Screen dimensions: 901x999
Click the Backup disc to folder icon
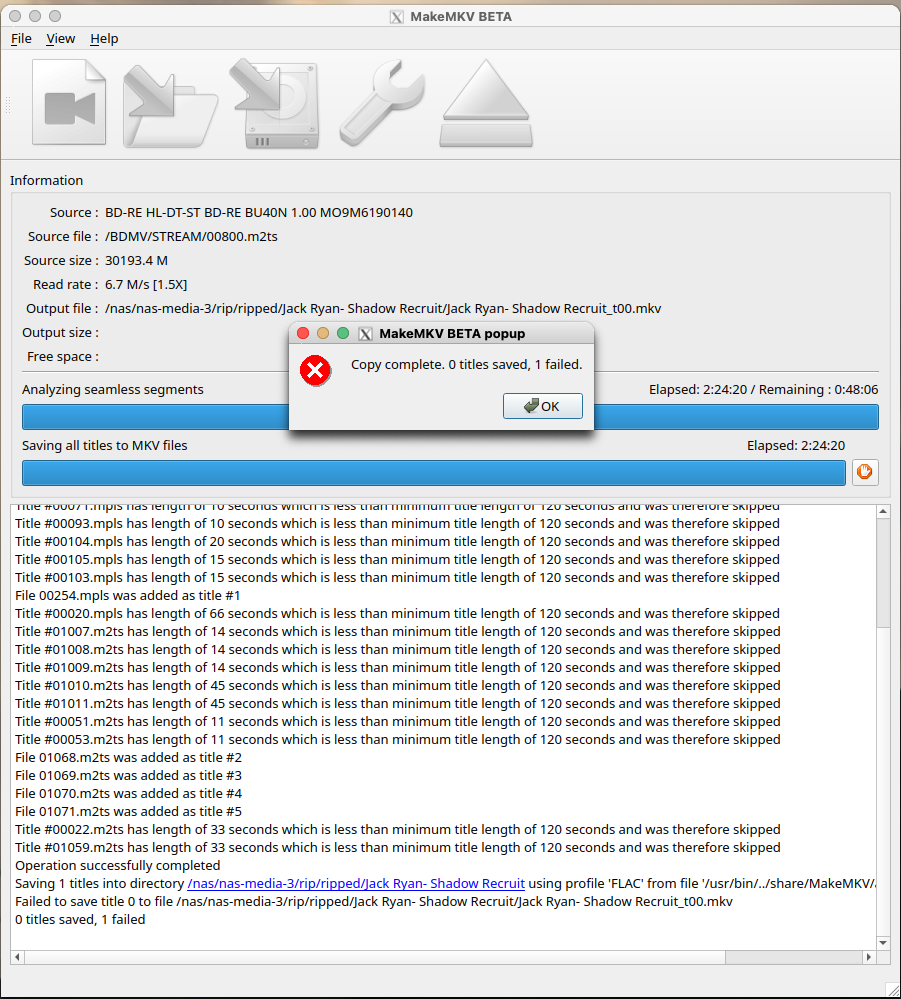[170, 106]
